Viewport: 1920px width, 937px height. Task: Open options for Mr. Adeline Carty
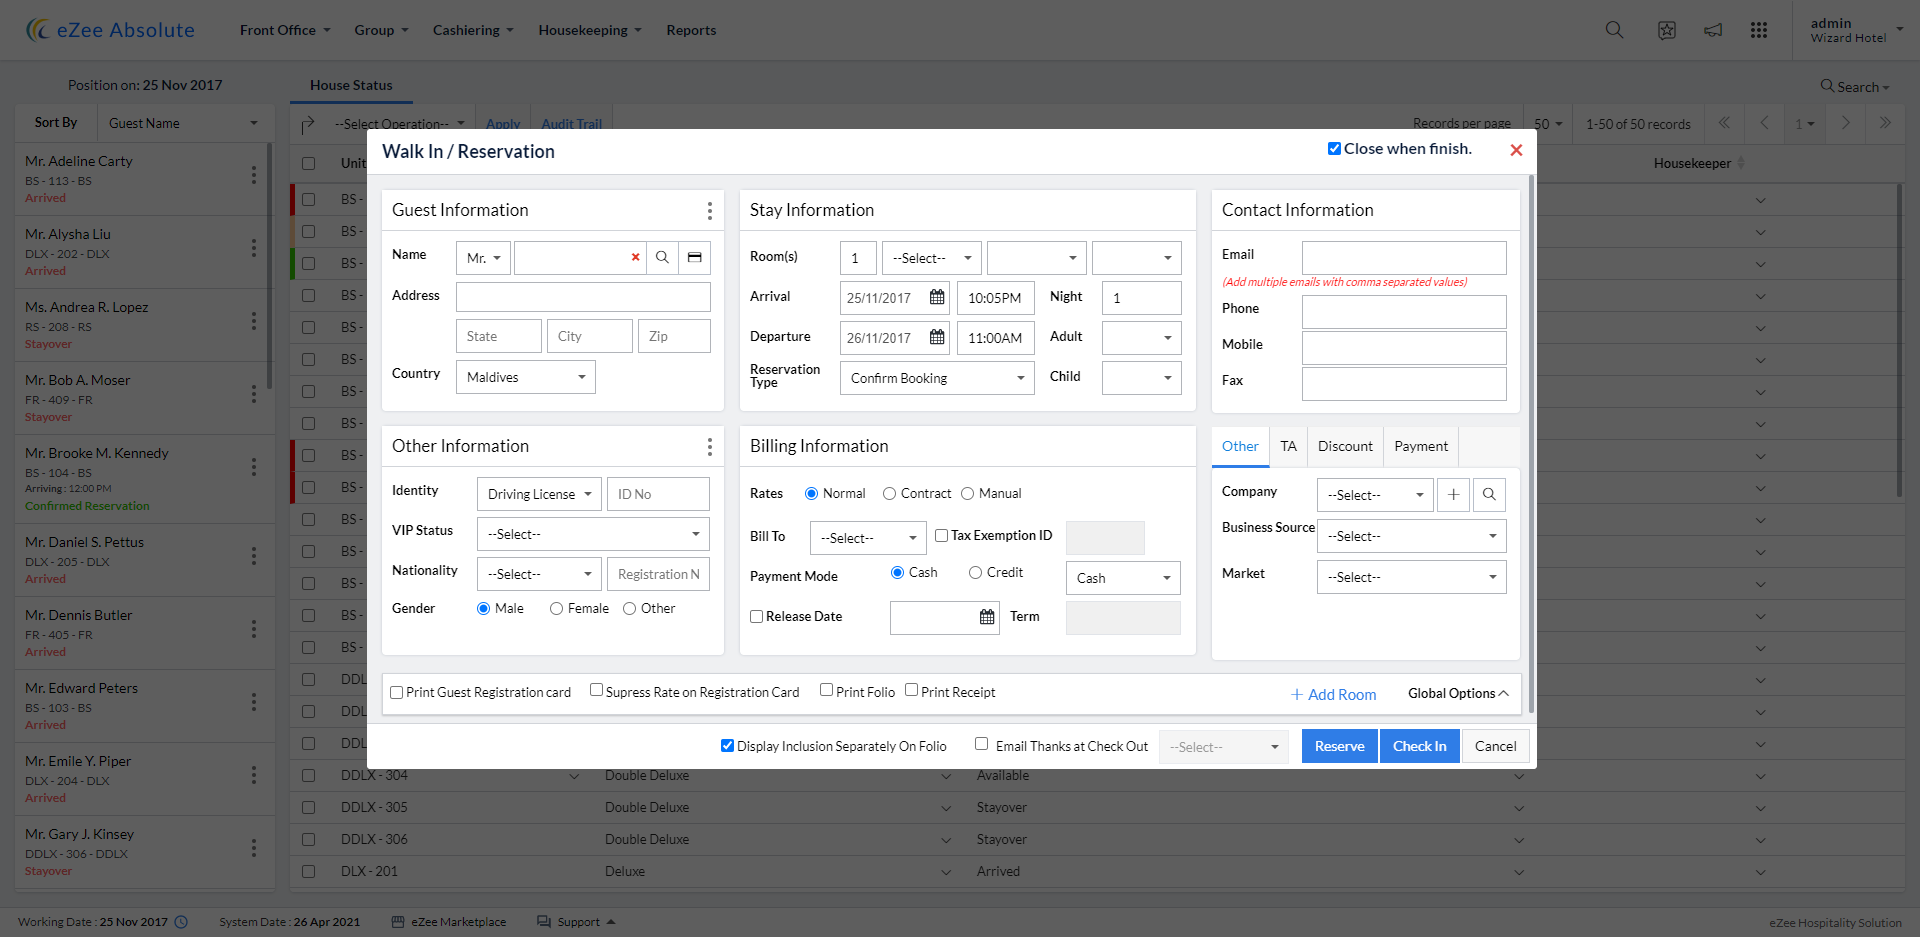point(254,175)
